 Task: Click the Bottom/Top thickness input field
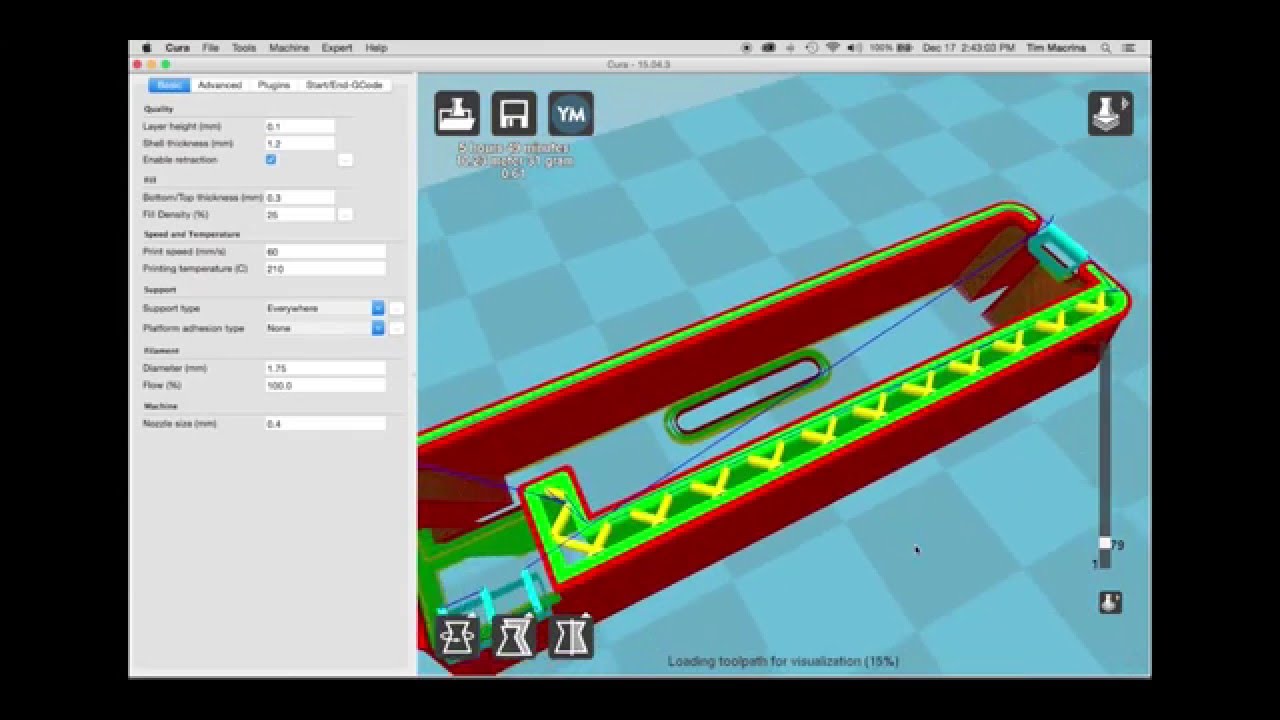coord(300,198)
